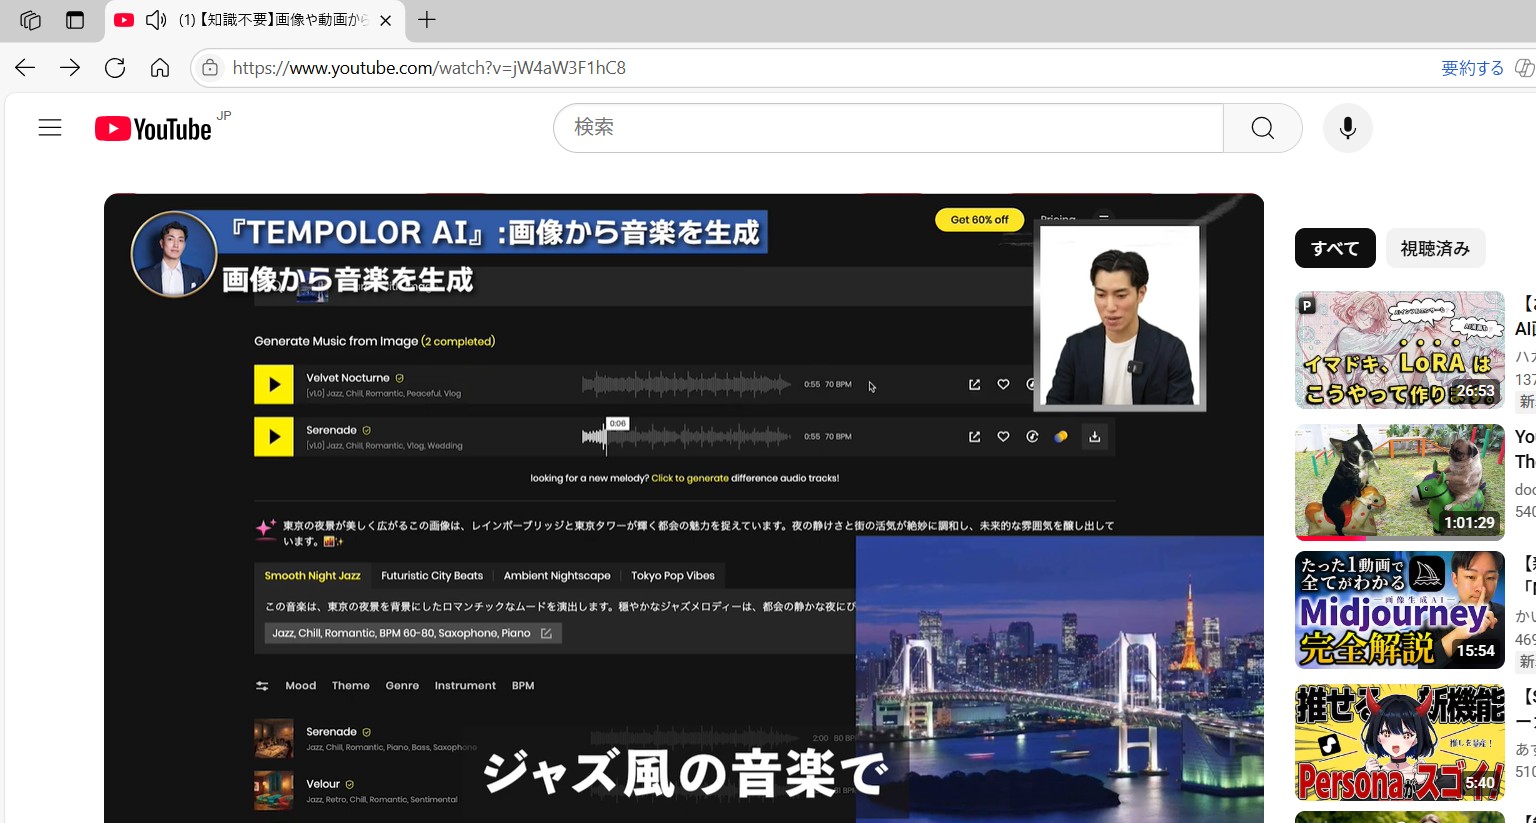Click the Velvet Nocturne waveform

click(688, 384)
